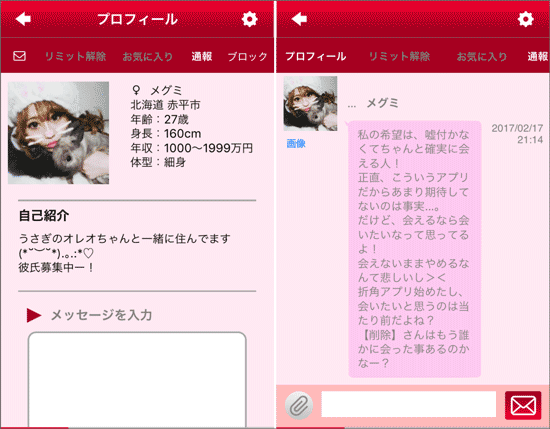Focus the profile message text area
Image resolution: width=550 pixels, height=429 pixels.
click(x=137, y=380)
